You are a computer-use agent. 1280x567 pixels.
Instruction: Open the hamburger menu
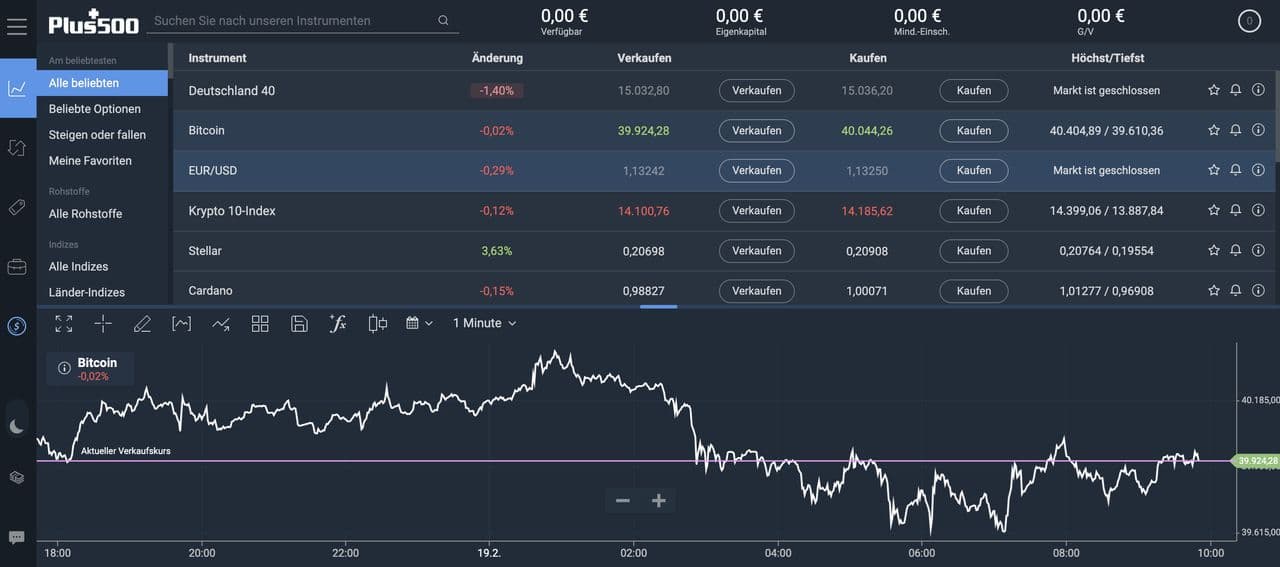16,26
